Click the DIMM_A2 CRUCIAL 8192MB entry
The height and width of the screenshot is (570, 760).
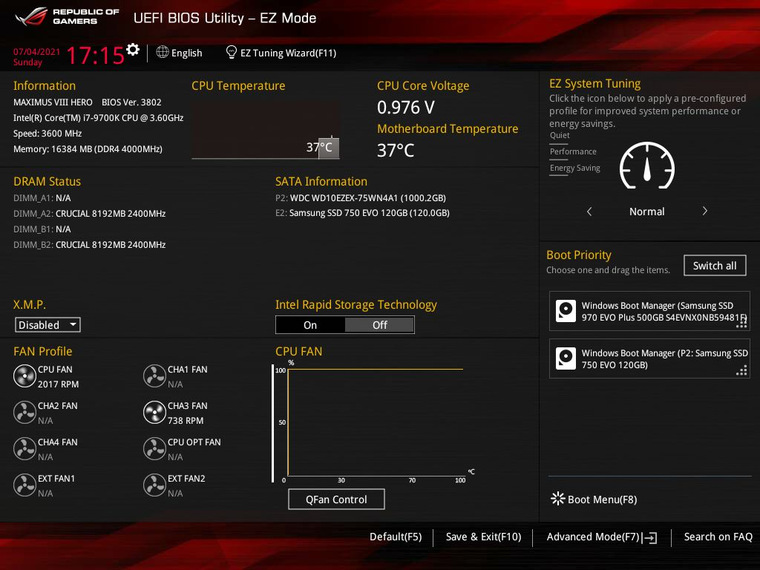click(x=89, y=213)
